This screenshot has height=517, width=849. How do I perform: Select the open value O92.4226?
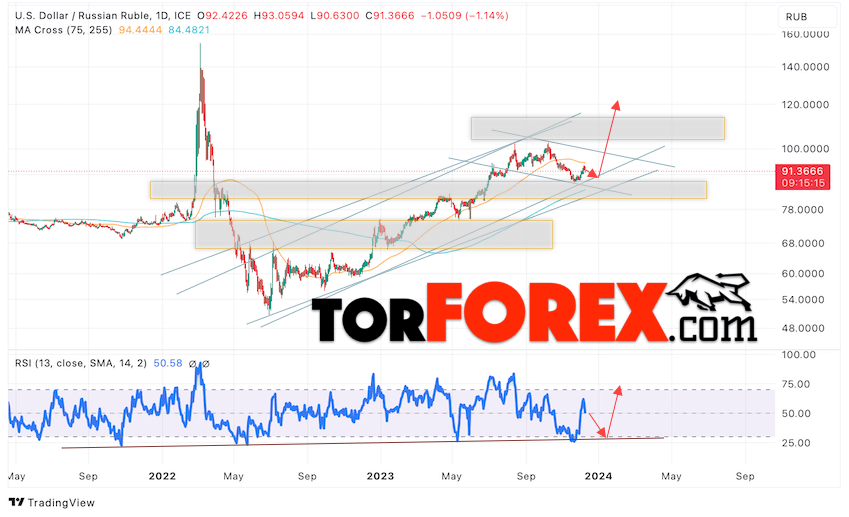coord(222,16)
